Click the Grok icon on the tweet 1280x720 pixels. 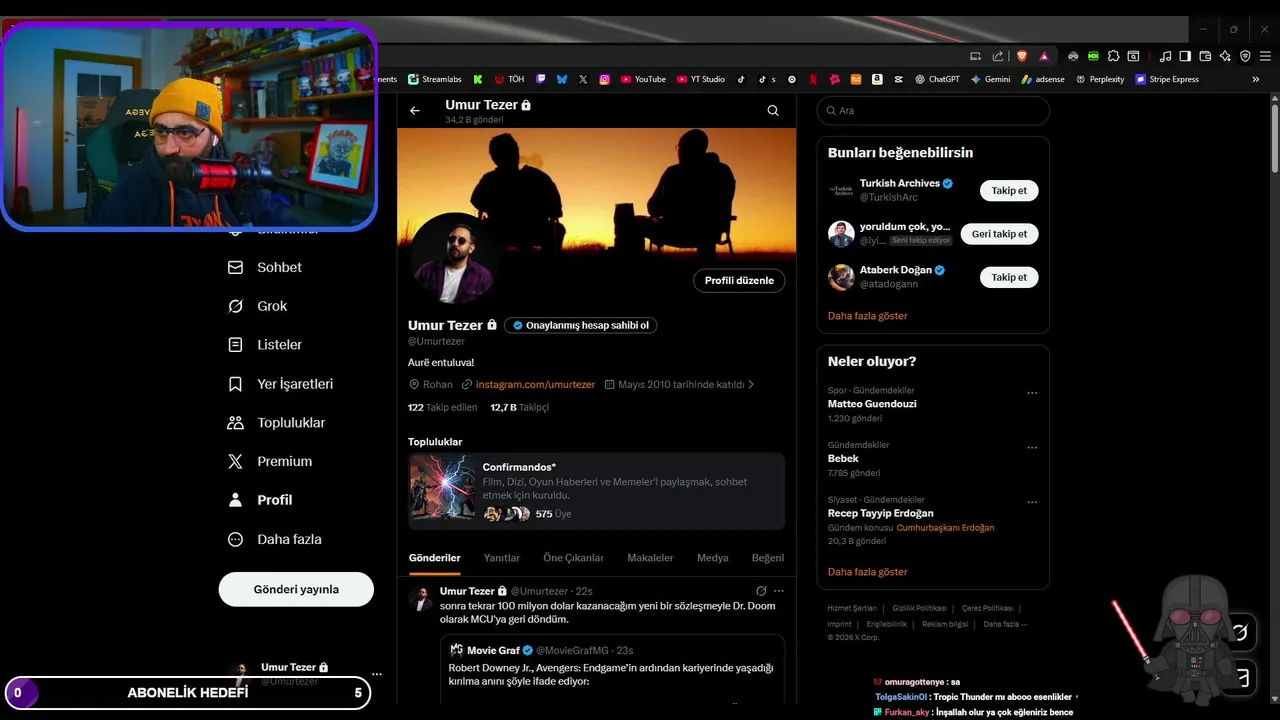[x=761, y=591]
